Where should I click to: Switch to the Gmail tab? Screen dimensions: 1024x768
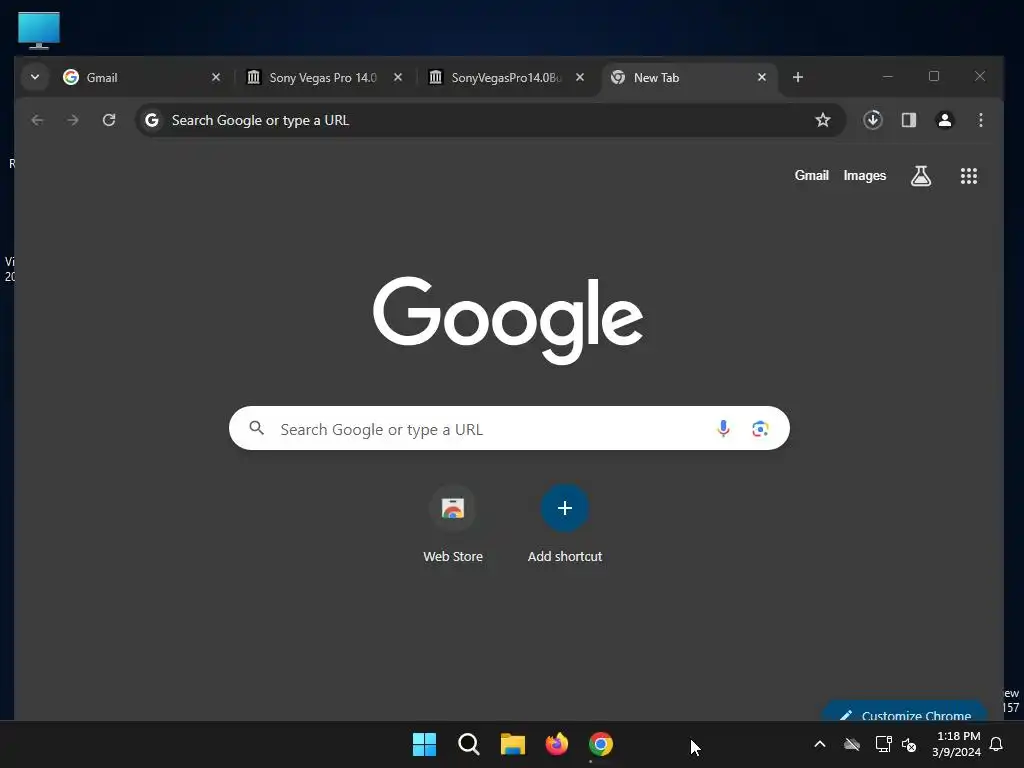point(142,77)
